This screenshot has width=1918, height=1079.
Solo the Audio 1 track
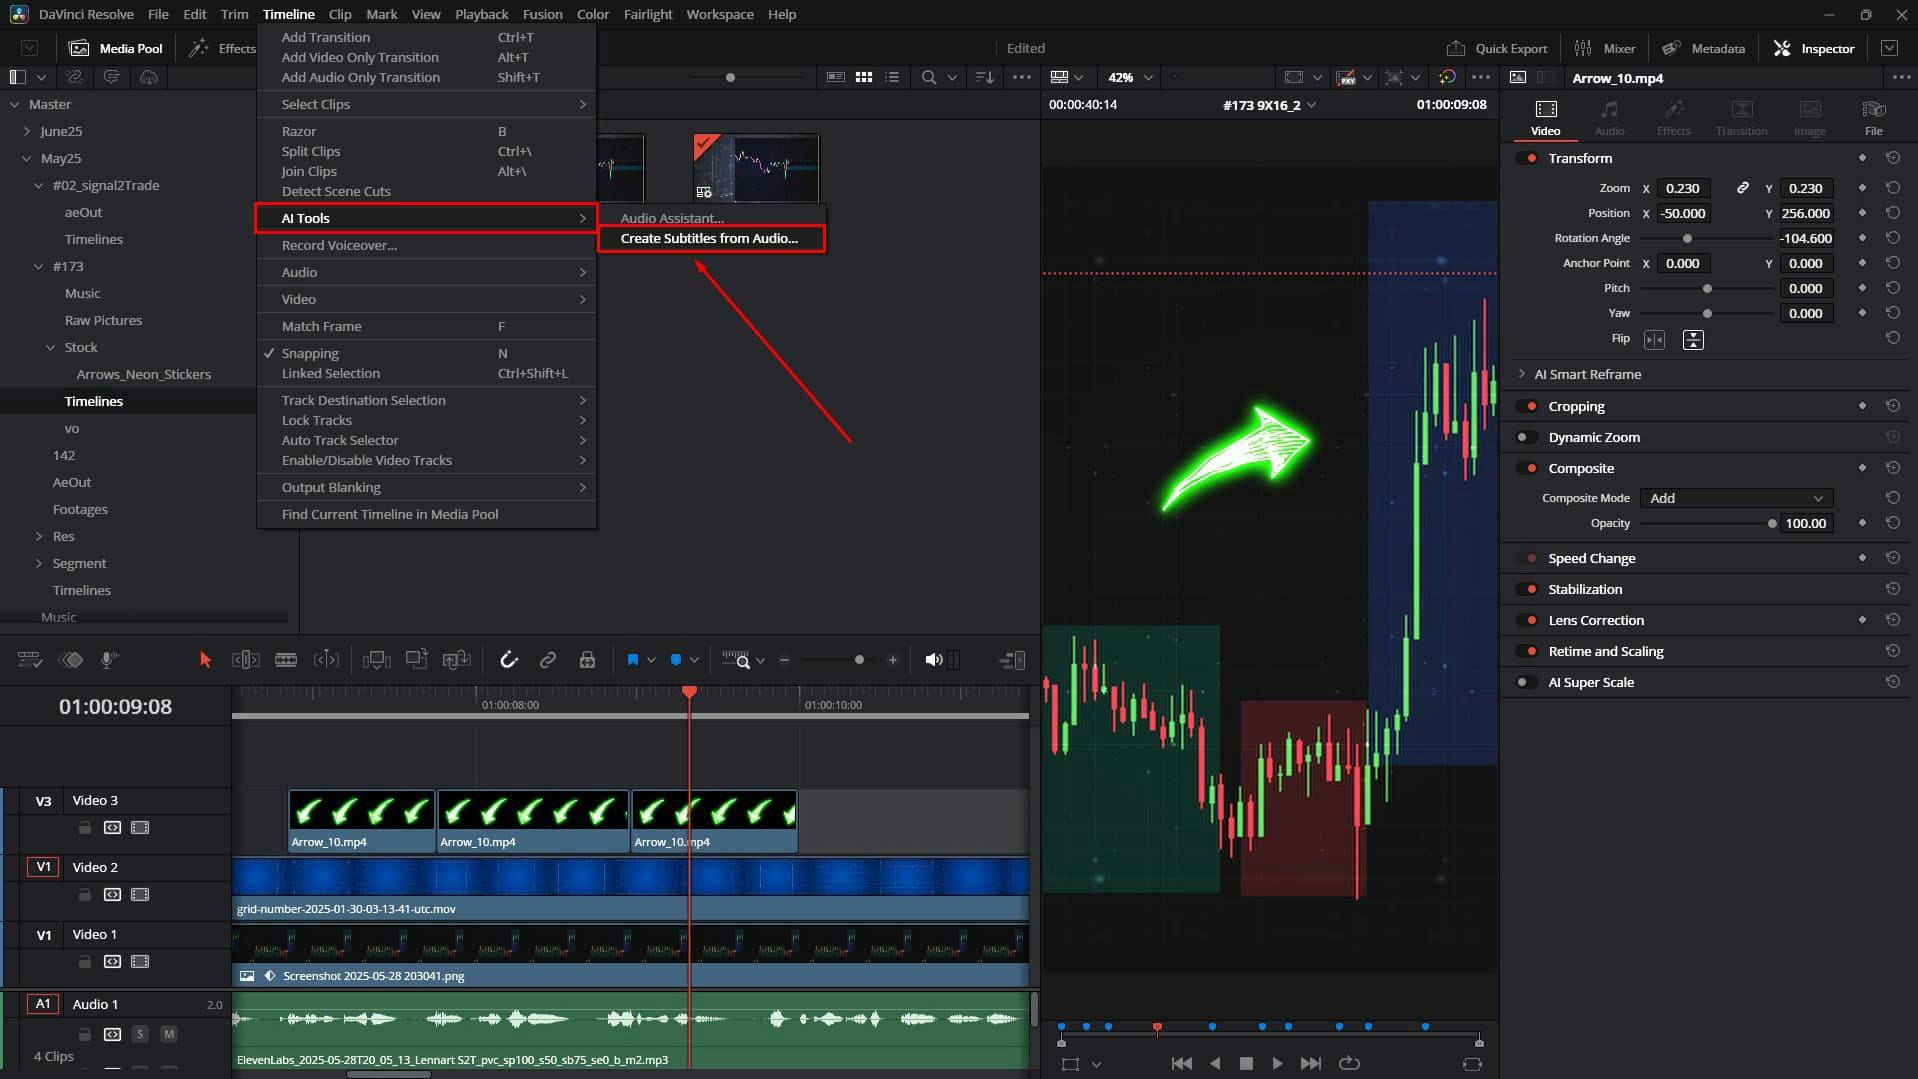(x=140, y=1034)
